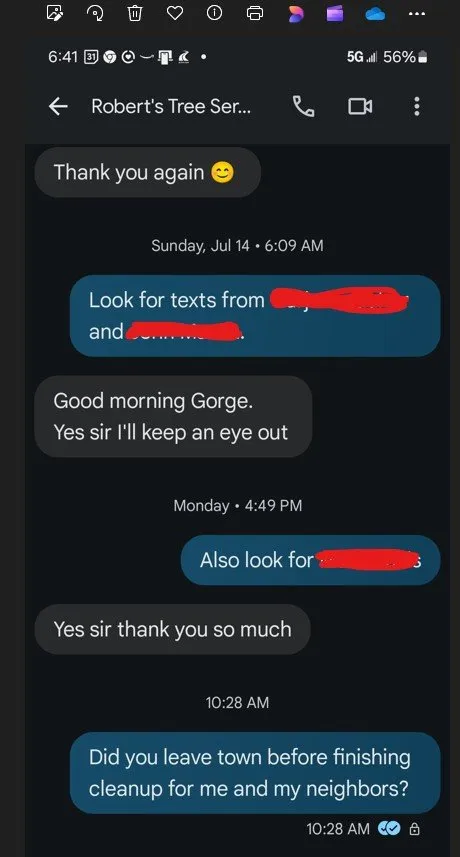Select the 'Did you leave town' message bubble
Screen dimensions: 460x857
click(x=255, y=773)
